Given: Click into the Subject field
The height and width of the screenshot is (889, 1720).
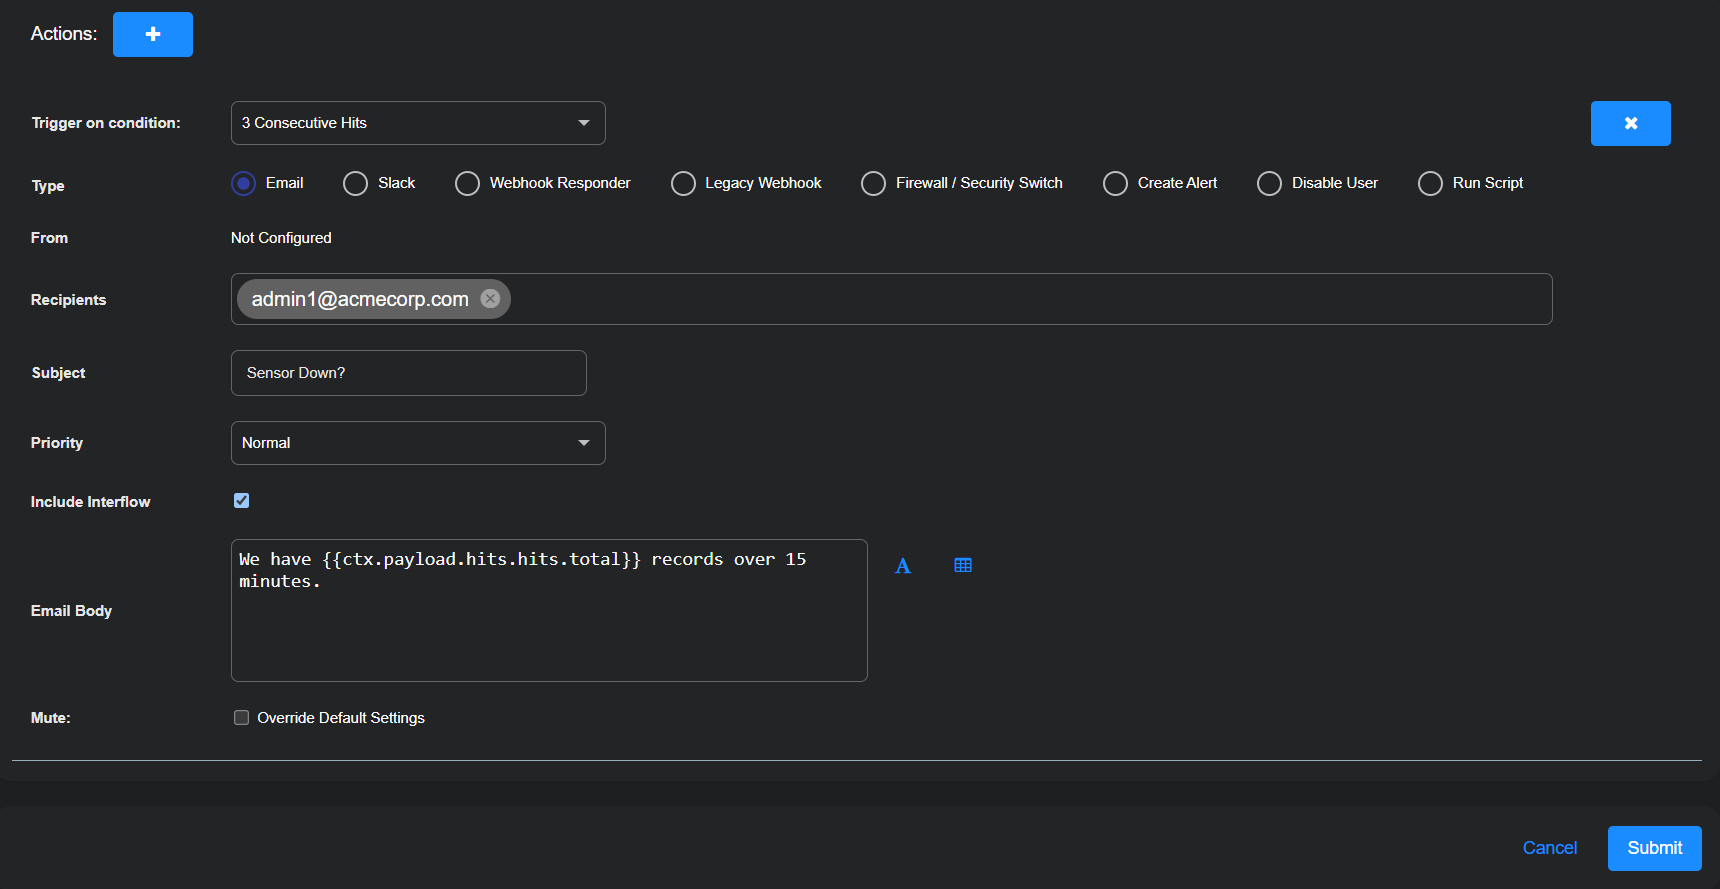Looking at the screenshot, I should point(408,373).
